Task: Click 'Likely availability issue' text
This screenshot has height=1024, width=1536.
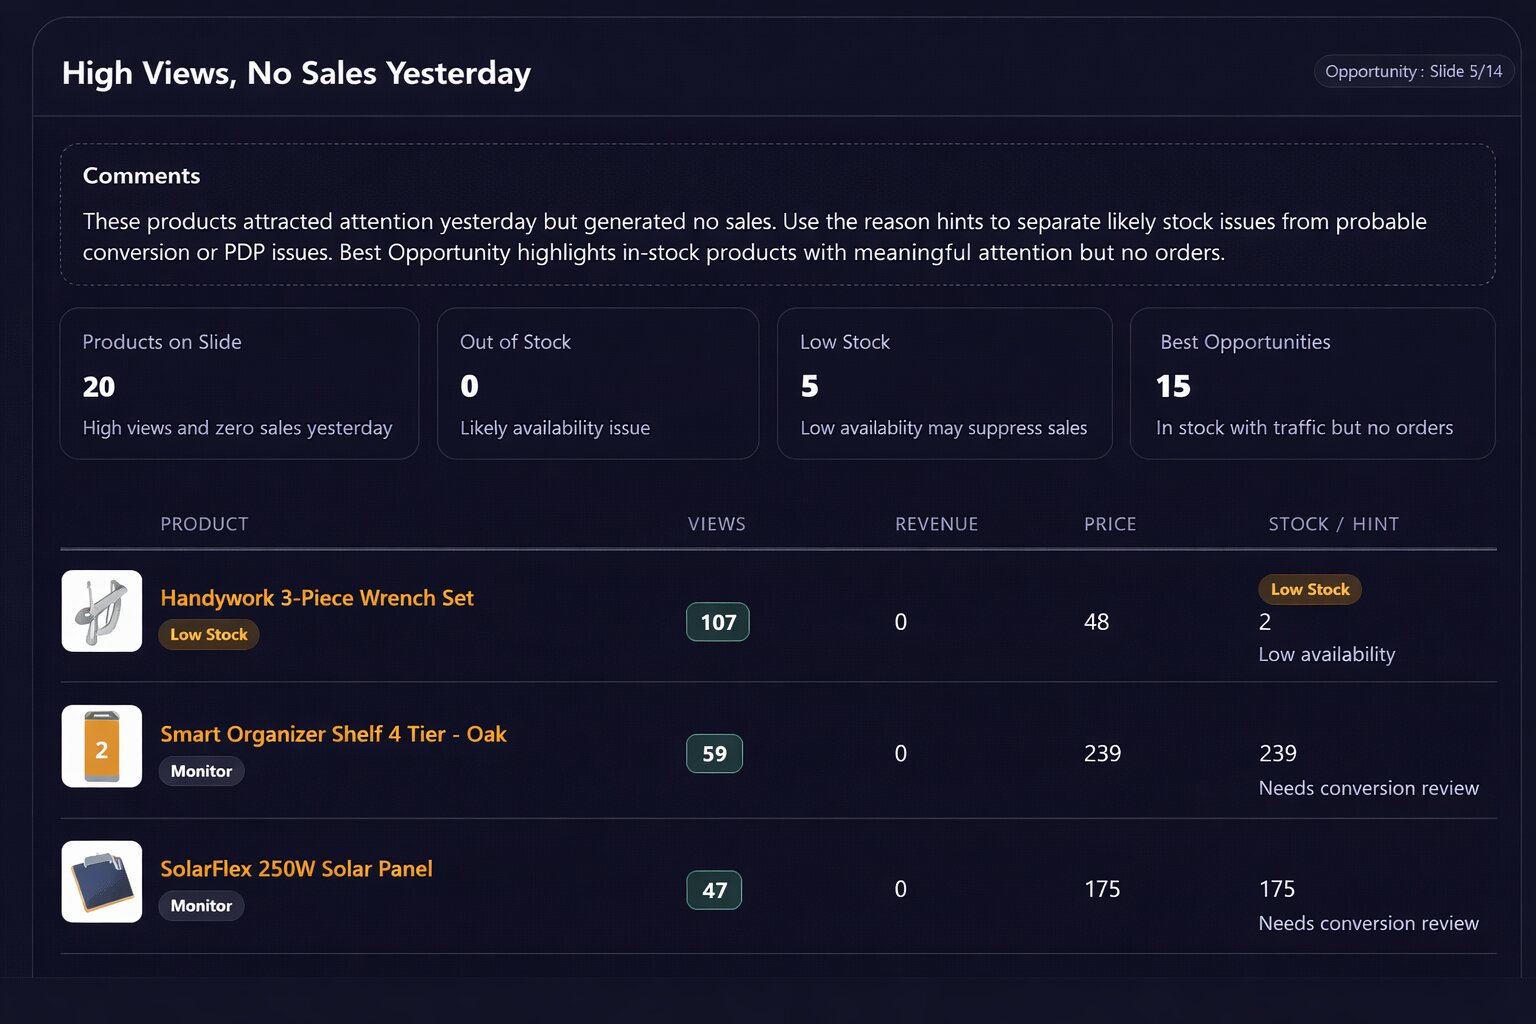Action: (555, 427)
